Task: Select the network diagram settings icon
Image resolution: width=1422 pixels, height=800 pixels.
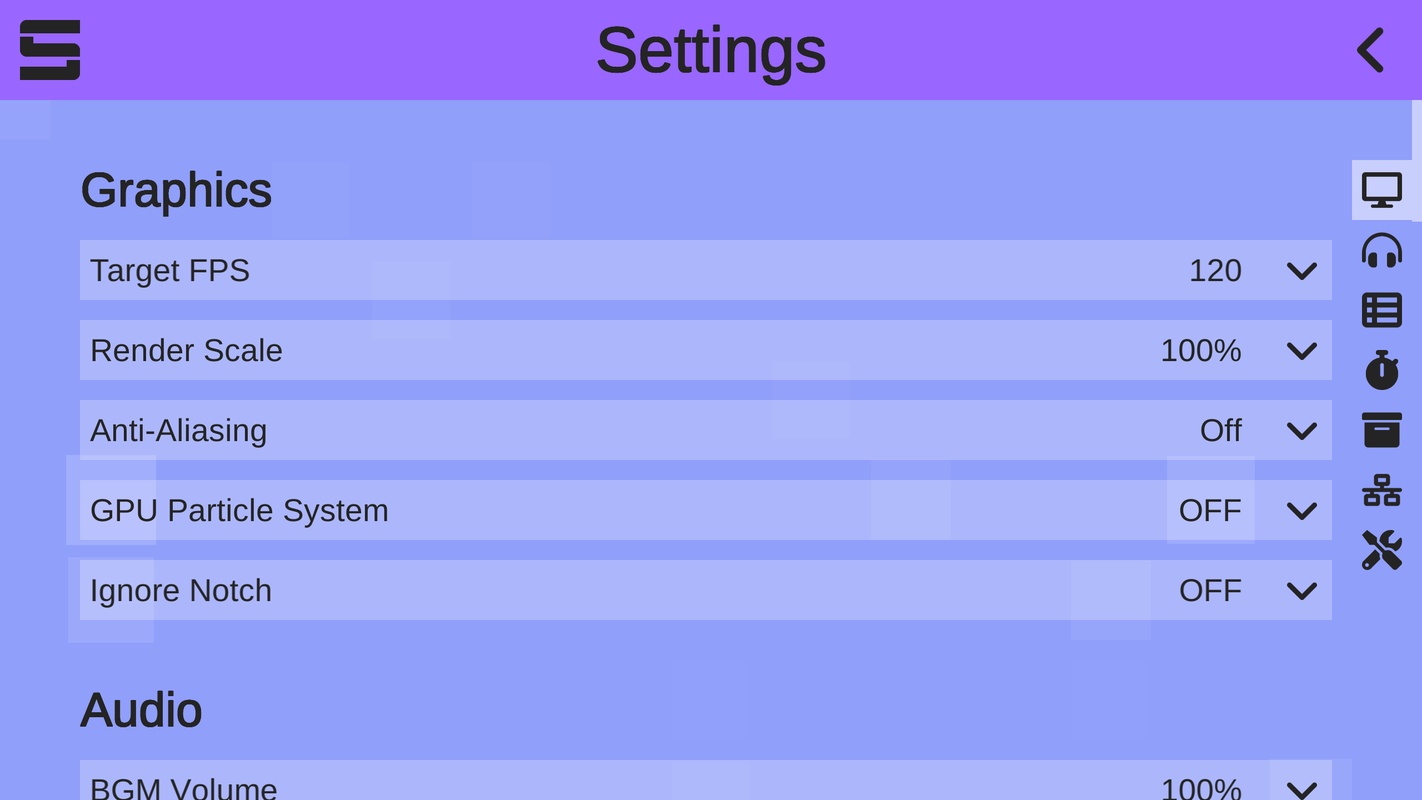Action: pos(1382,490)
